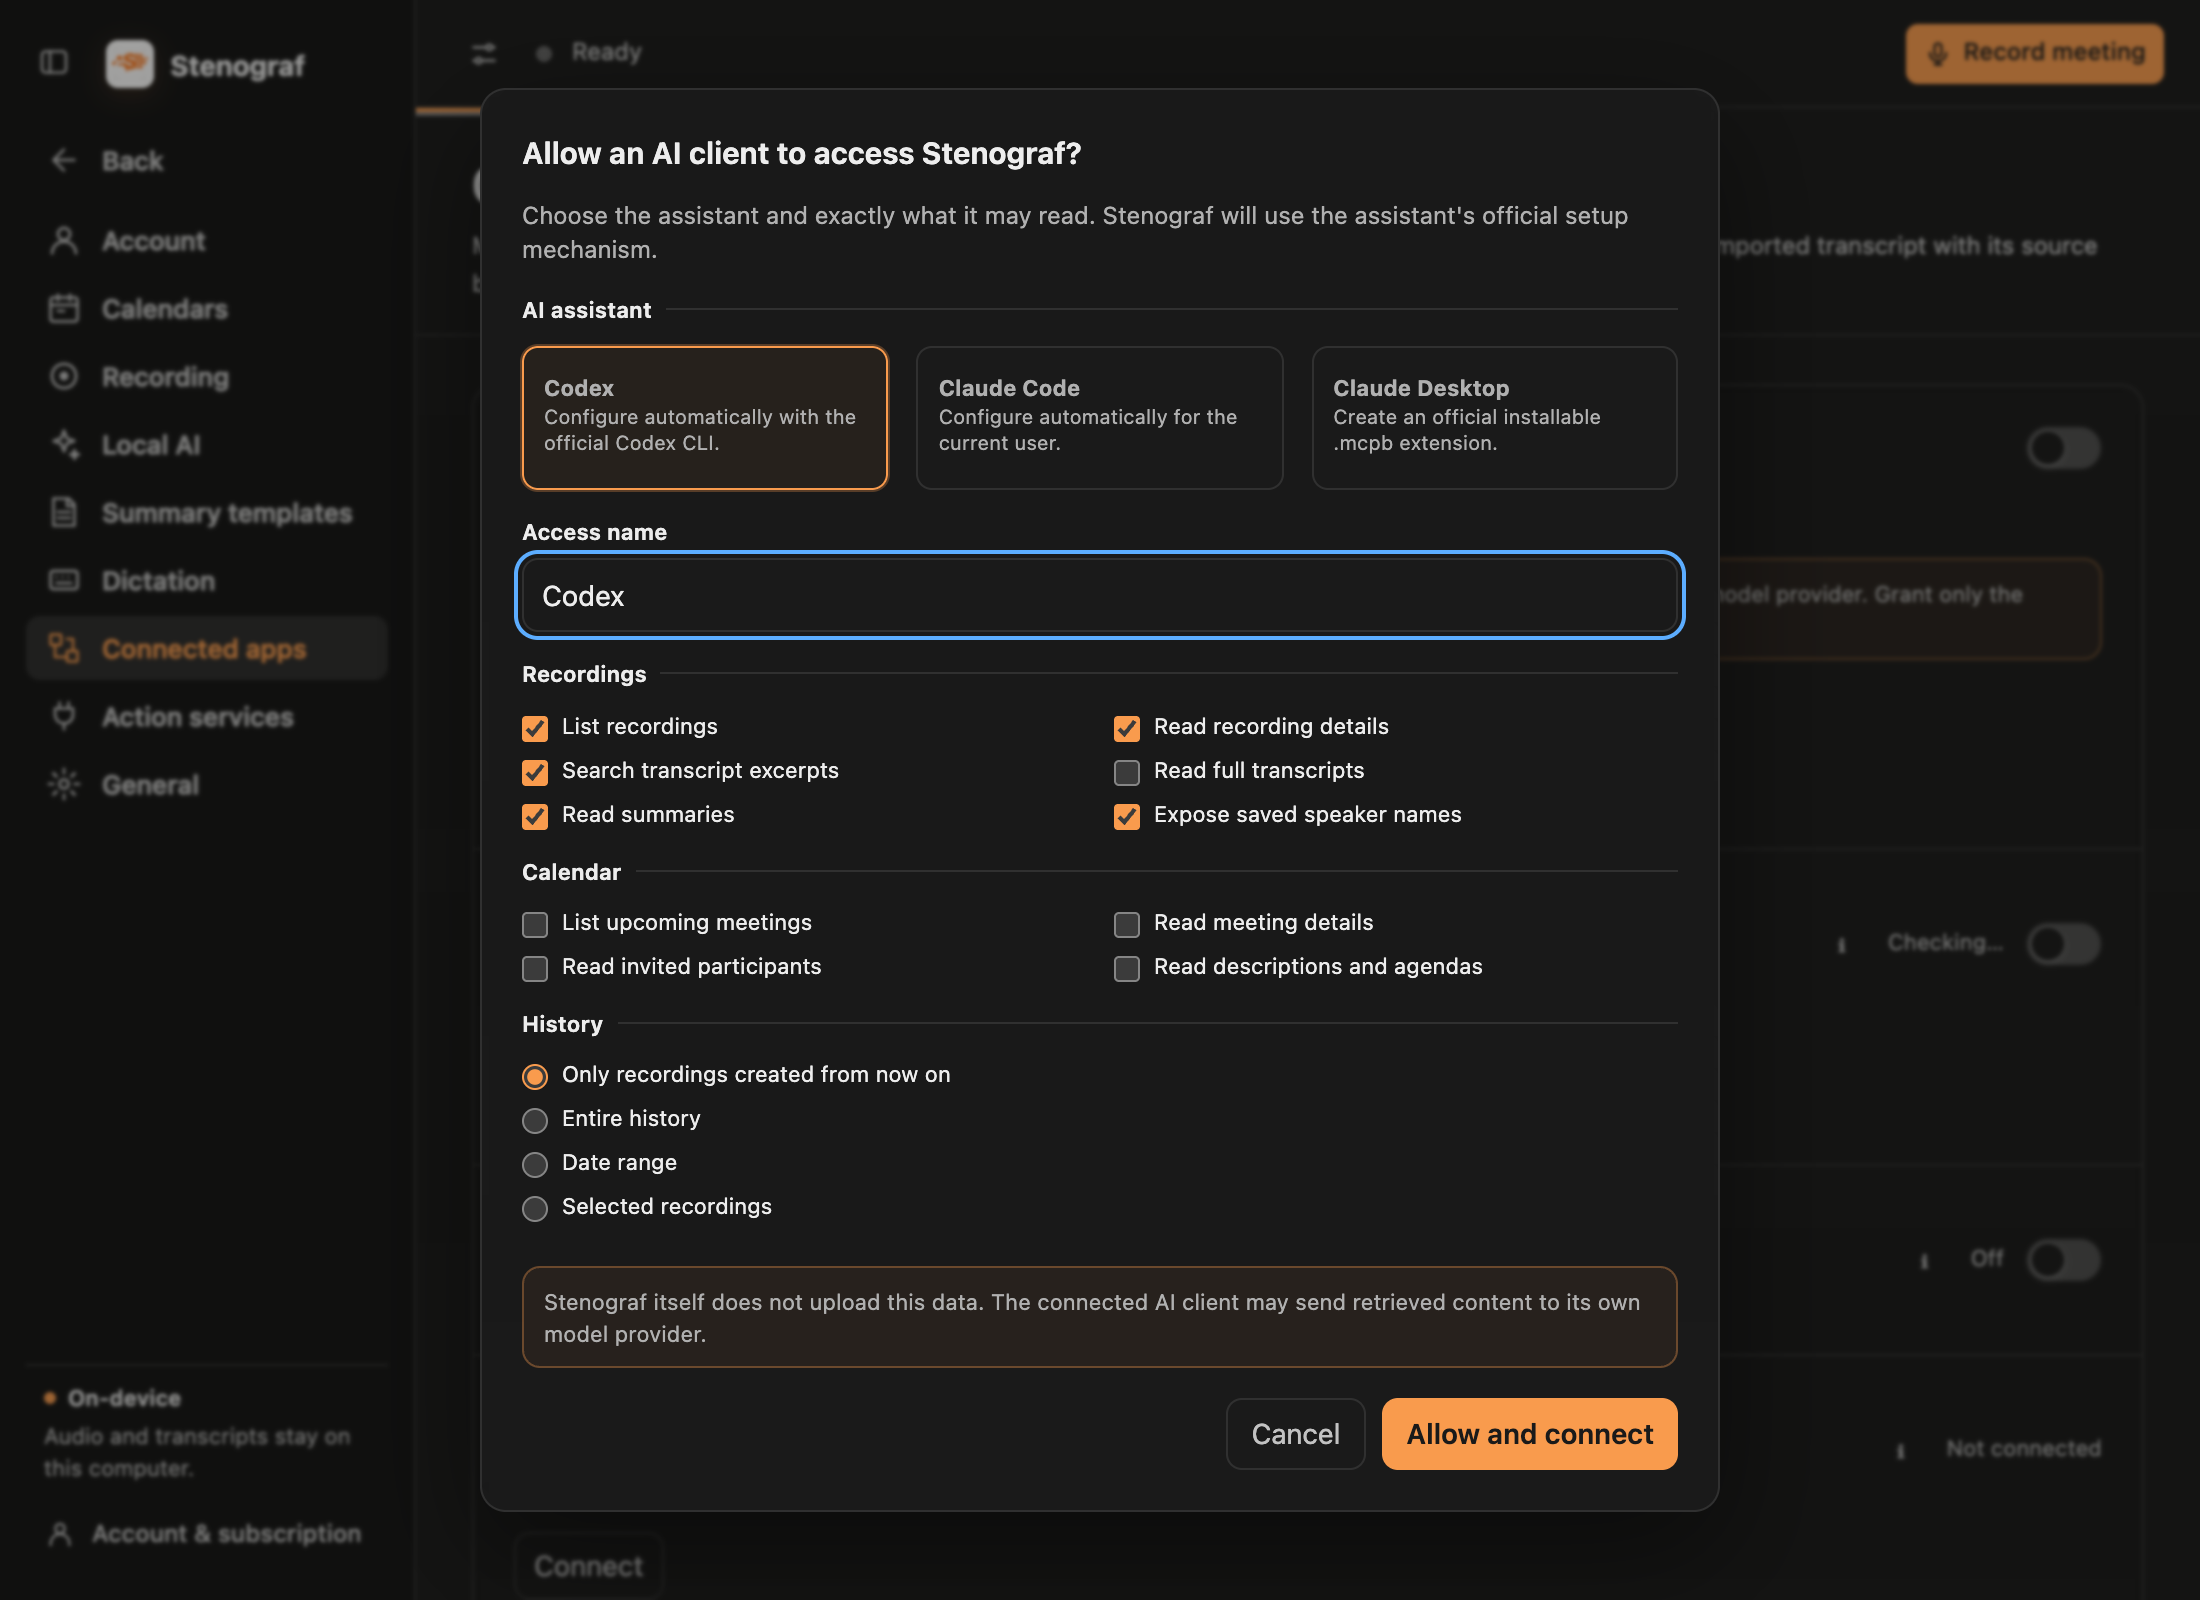Enable Read full transcripts checkbox
Screen dimensions: 2200x1600
point(1127,772)
